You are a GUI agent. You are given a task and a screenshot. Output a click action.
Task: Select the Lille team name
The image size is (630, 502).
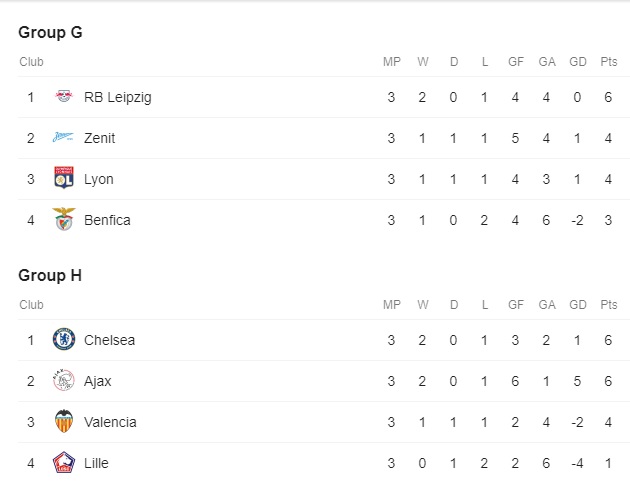[96, 463]
